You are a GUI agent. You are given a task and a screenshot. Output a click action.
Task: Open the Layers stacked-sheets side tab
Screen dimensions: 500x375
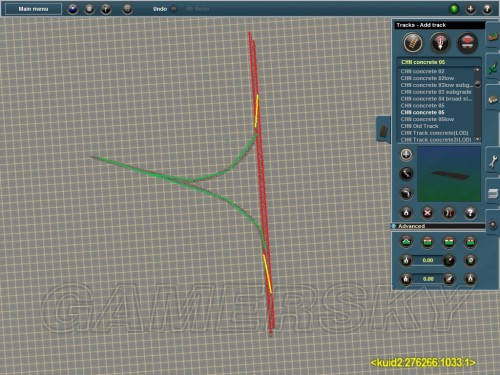493,193
